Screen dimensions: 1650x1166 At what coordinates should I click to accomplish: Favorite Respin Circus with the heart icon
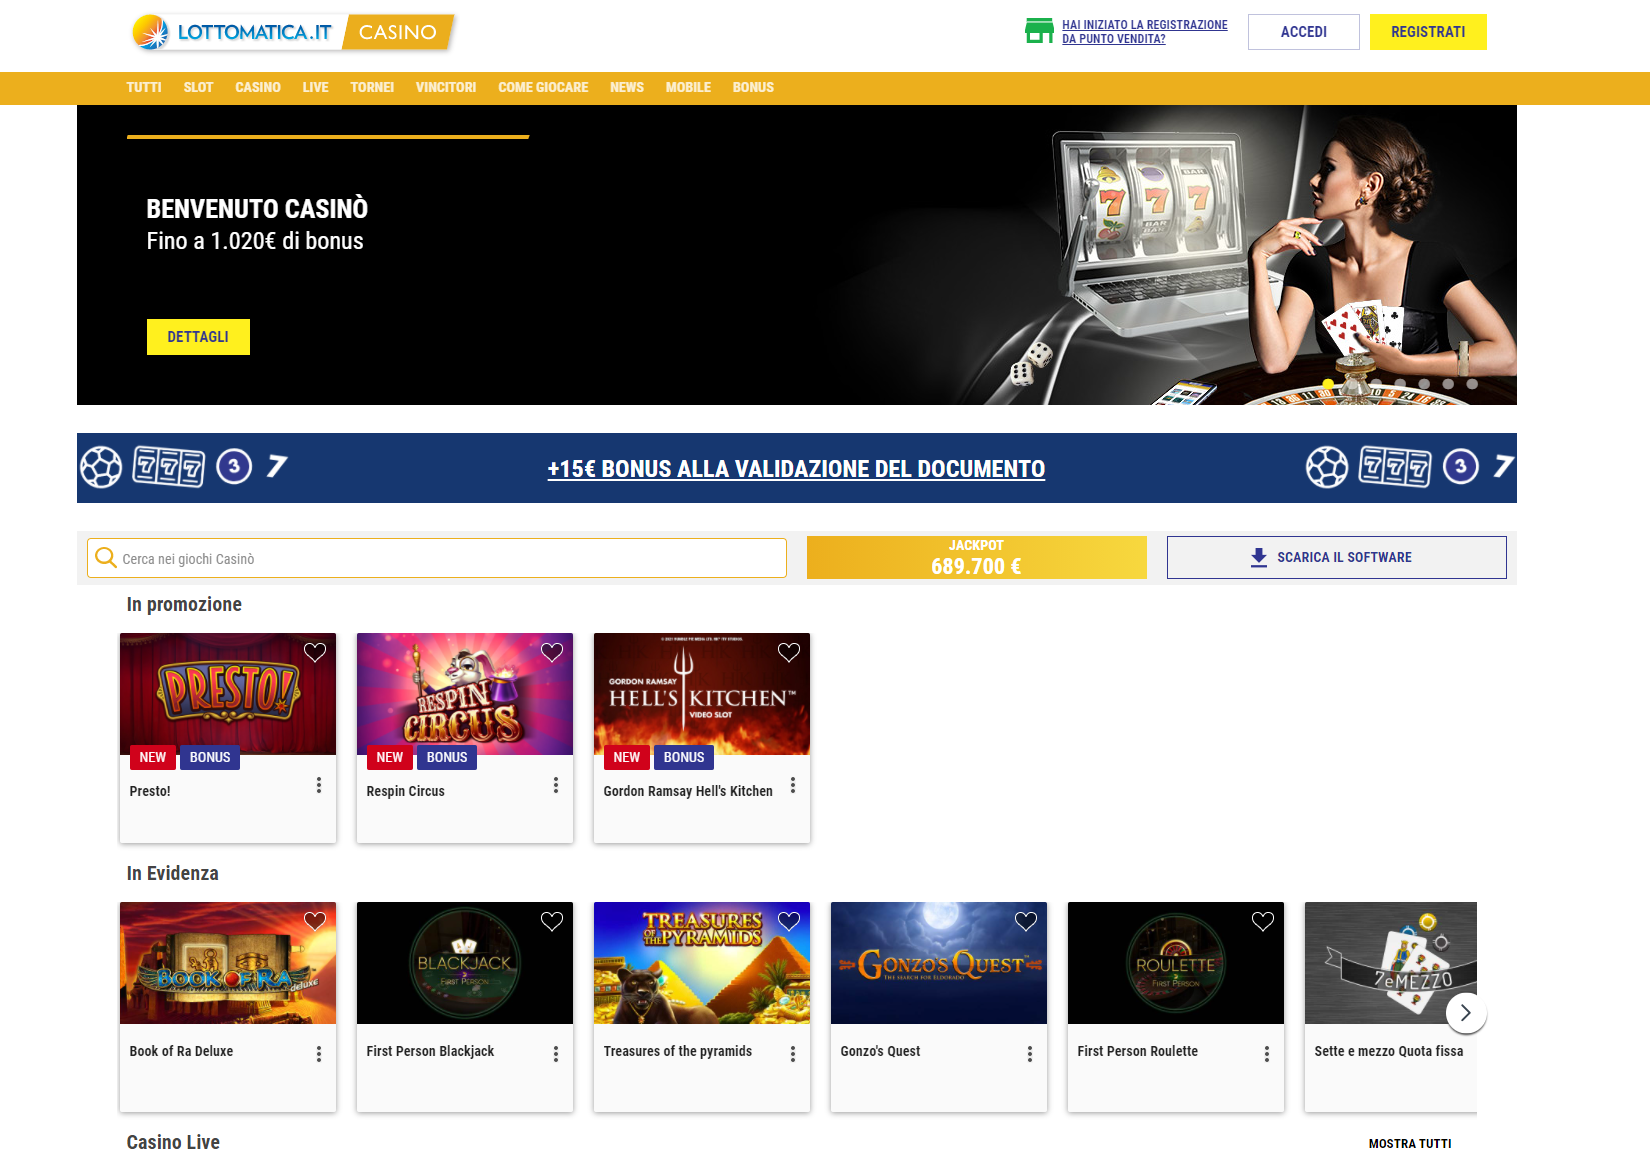[x=552, y=652]
